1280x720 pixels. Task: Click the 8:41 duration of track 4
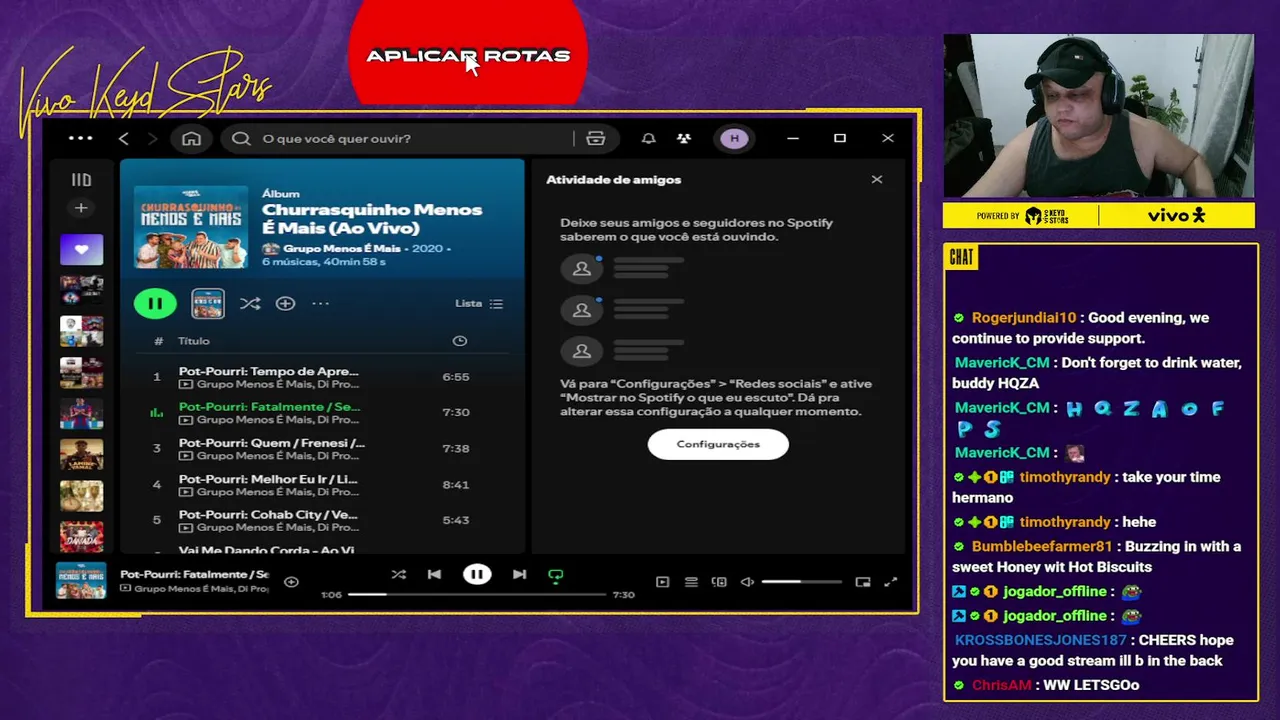(455, 484)
